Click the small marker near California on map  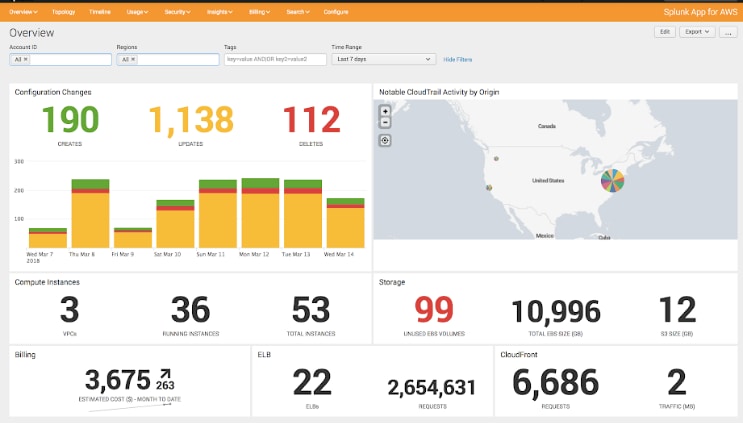pyautogui.click(x=489, y=188)
